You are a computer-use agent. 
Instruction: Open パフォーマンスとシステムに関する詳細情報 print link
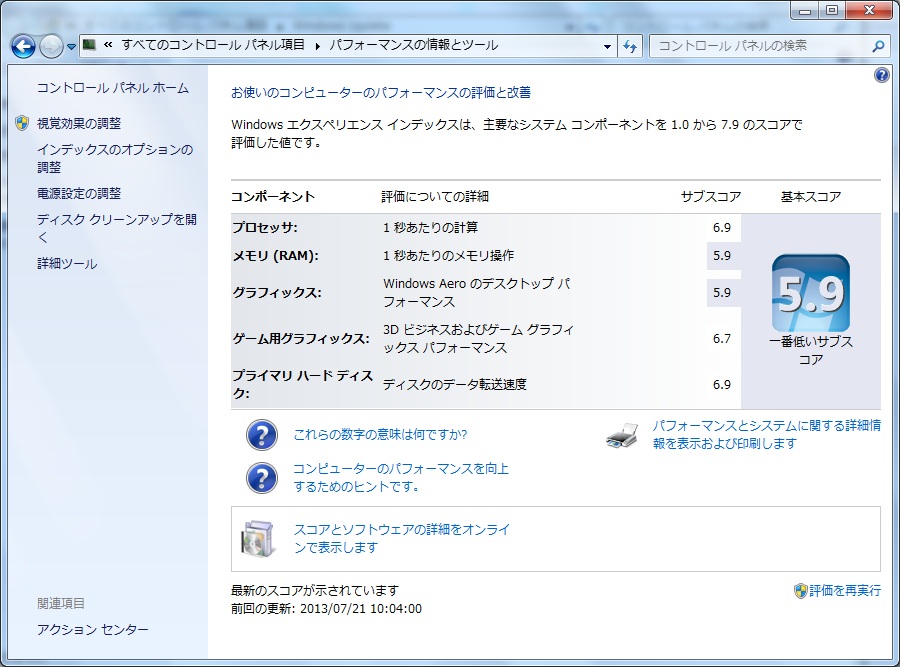766,435
